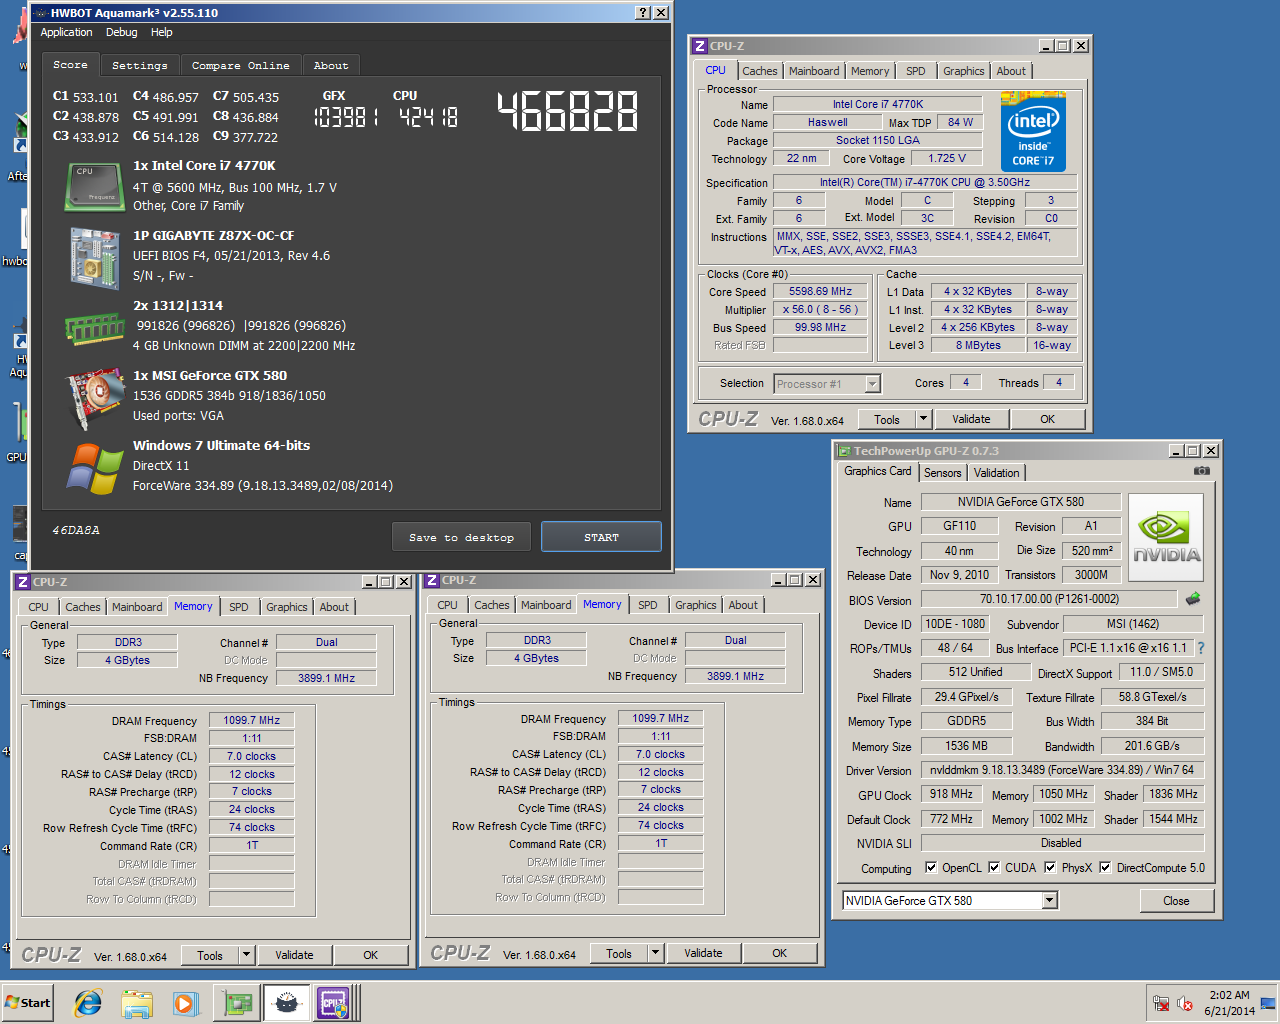The image size is (1280, 1024).
Task: Open SPD tab in top CPU-Z window
Action: (916, 71)
